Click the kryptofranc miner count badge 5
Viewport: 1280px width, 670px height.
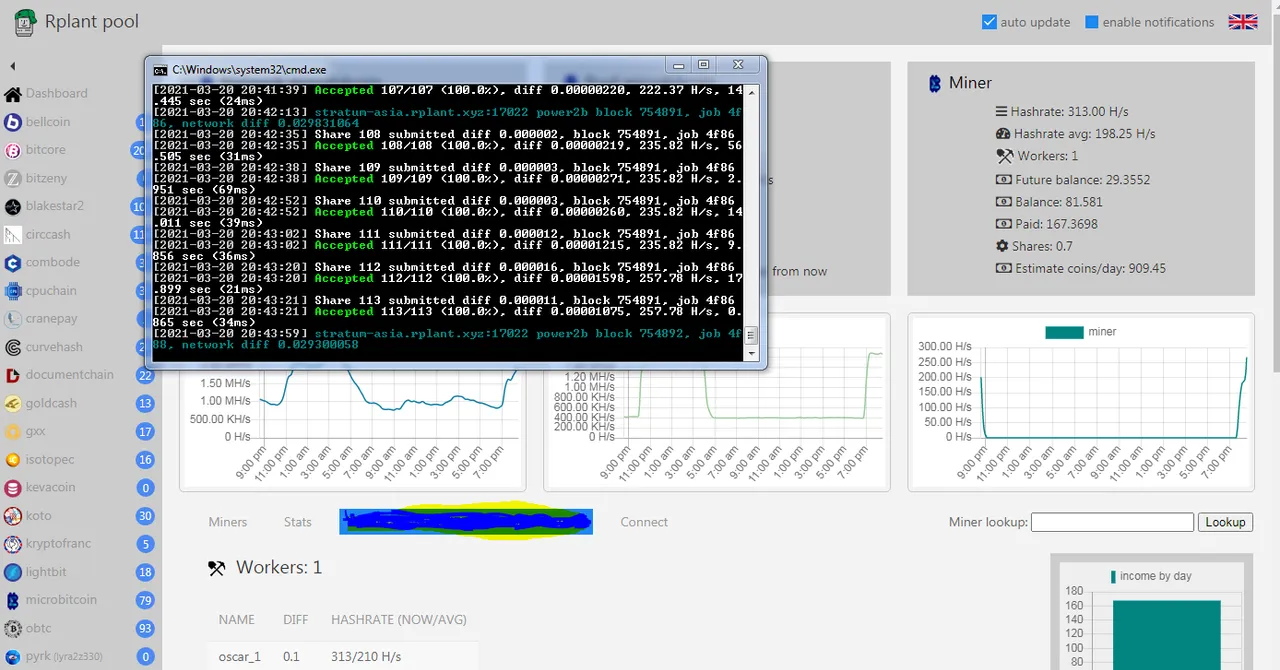(146, 545)
